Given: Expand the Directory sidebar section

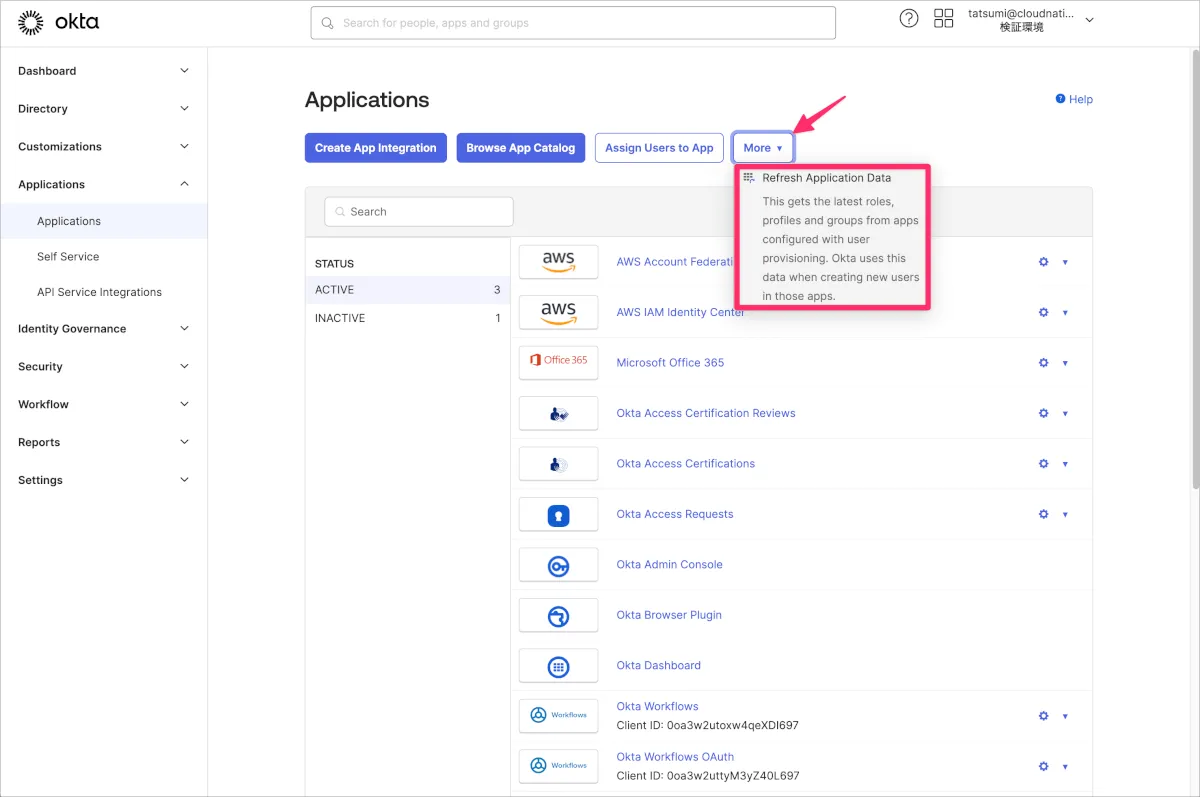Looking at the screenshot, I should tap(103, 109).
